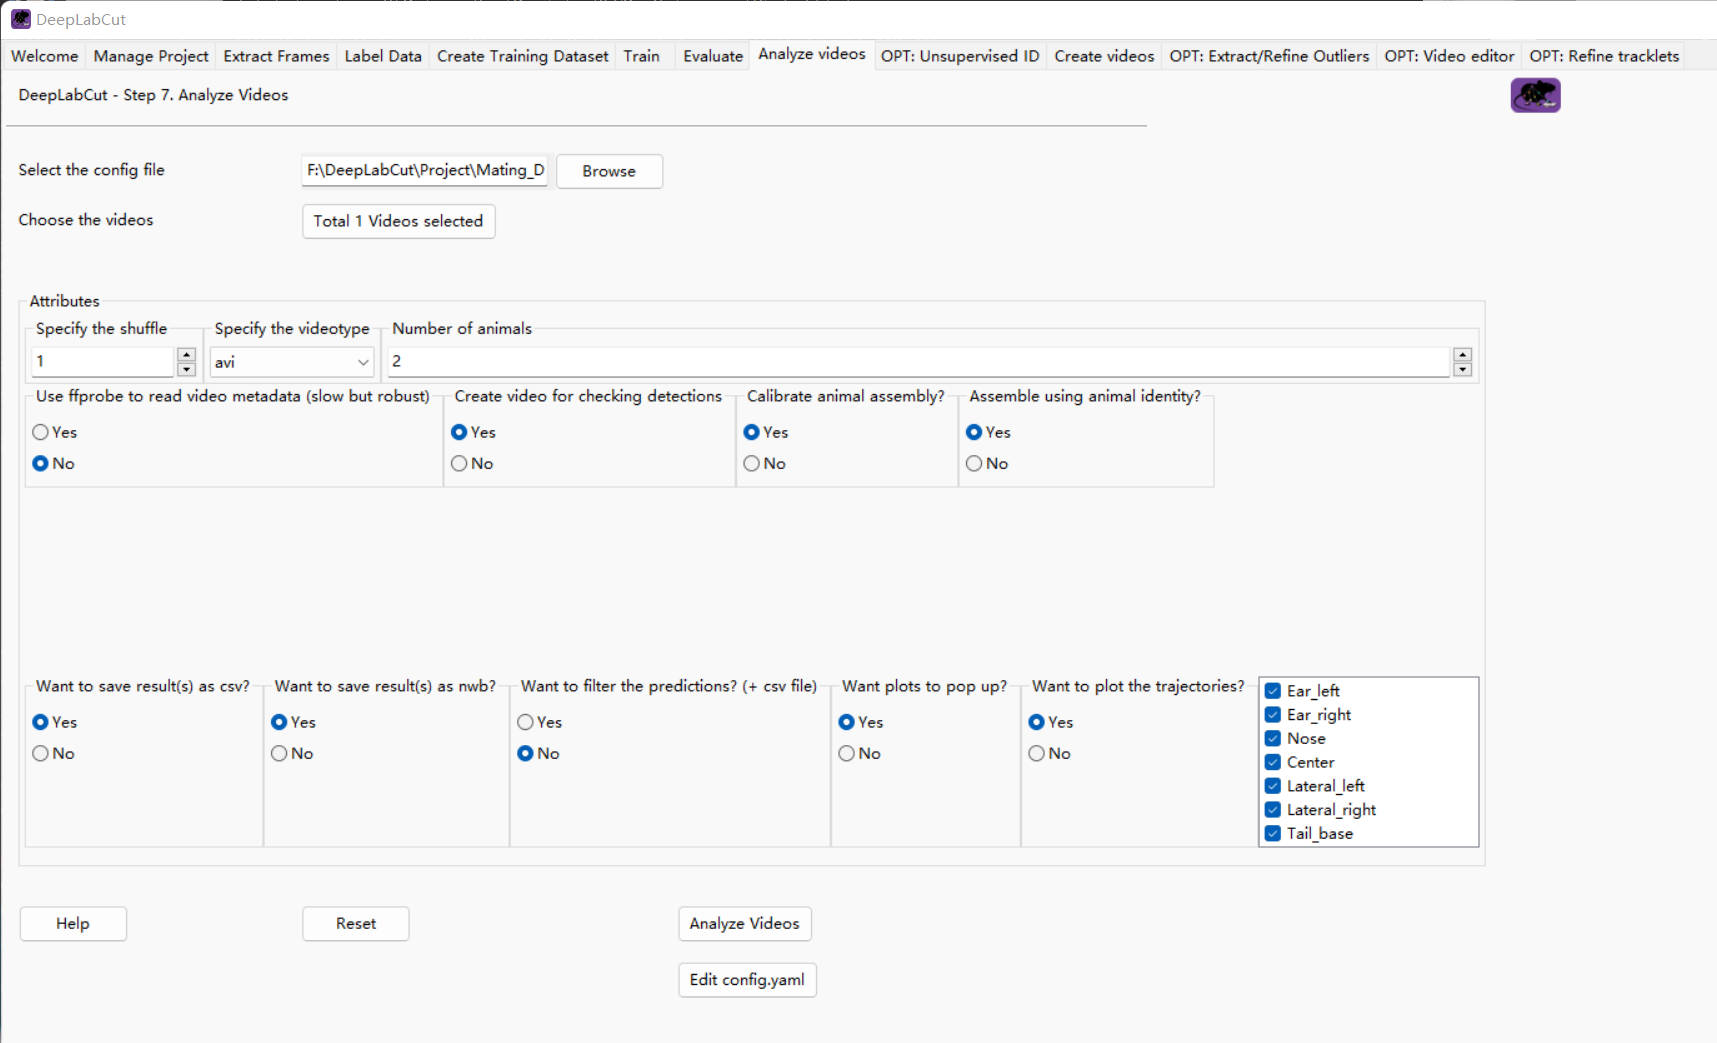The height and width of the screenshot is (1043, 1717).
Task: Select the Analyze videos tab
Action: tap(812, 54)
